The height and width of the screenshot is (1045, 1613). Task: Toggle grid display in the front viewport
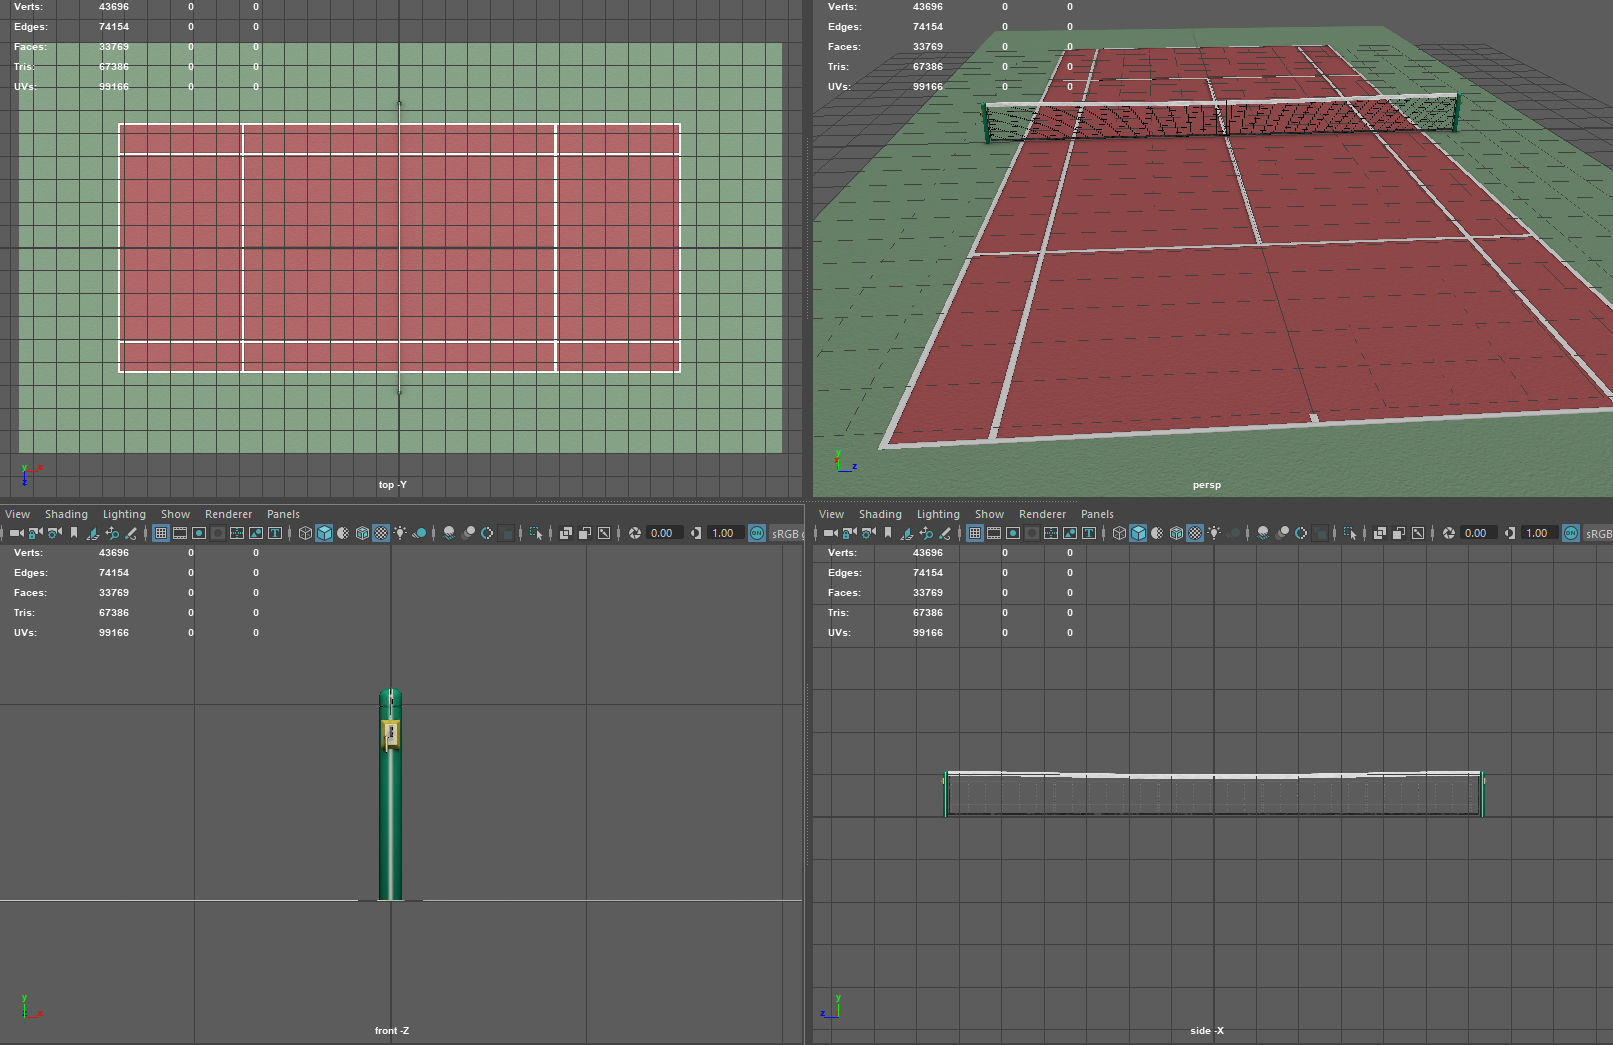[x=161, y=533]
